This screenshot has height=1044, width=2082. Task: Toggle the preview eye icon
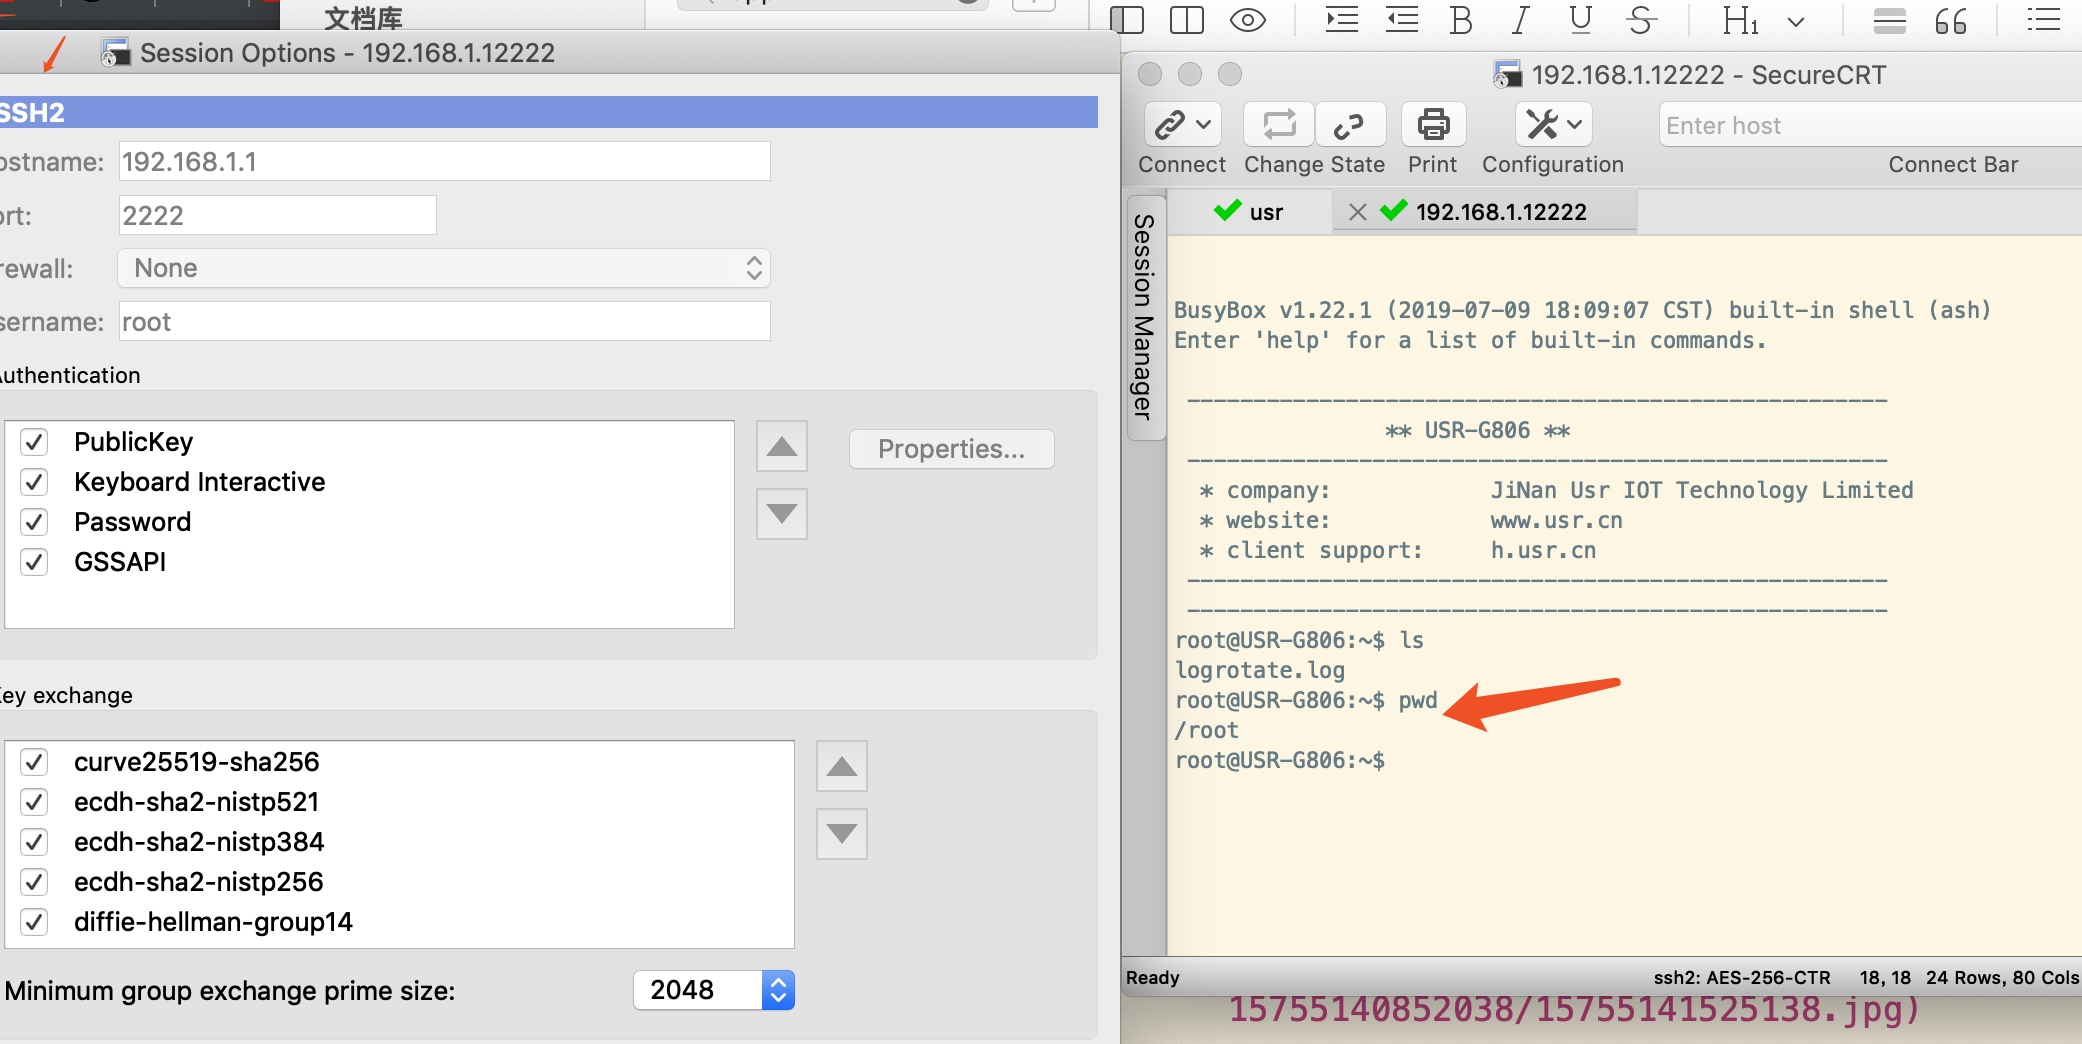point(1247,20)
